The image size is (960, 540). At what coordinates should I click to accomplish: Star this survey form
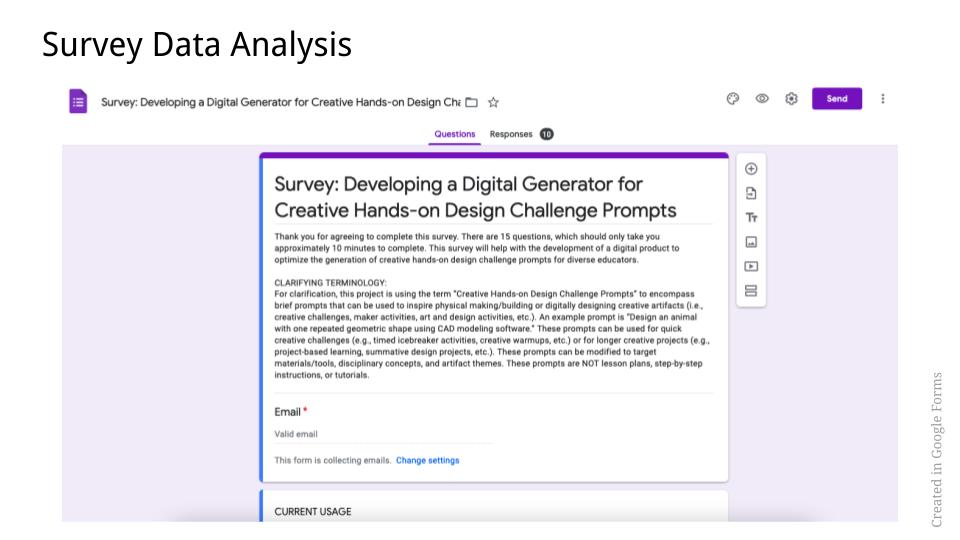493,101
